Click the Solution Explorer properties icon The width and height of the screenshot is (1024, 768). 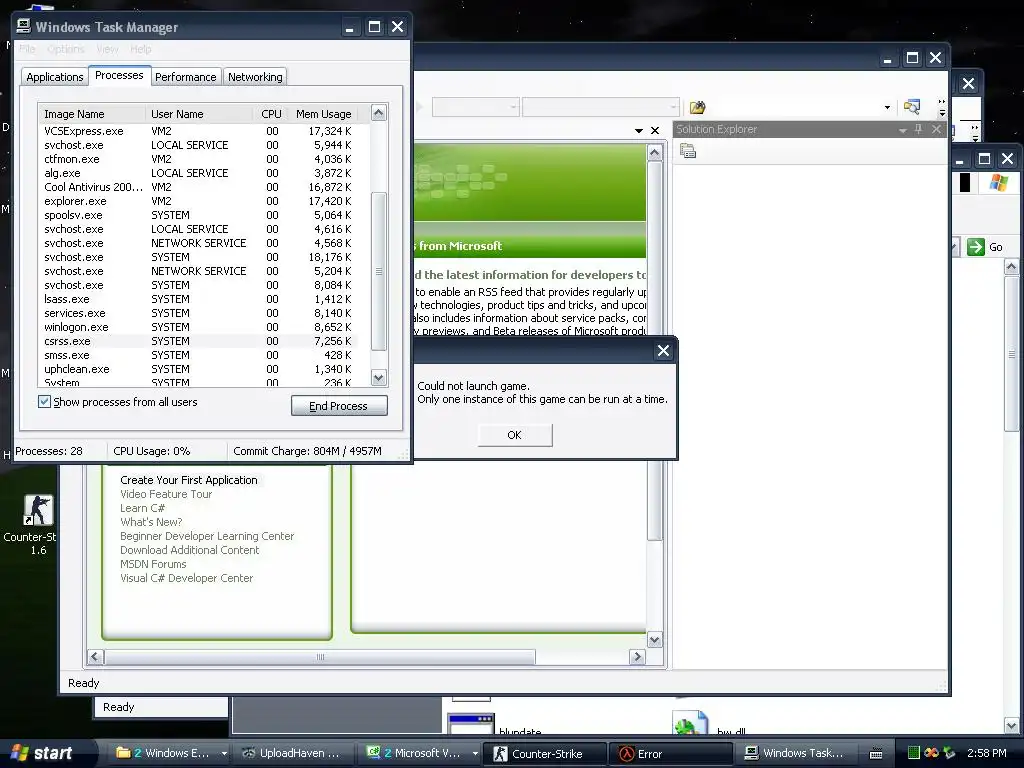(x=688, y=152)
